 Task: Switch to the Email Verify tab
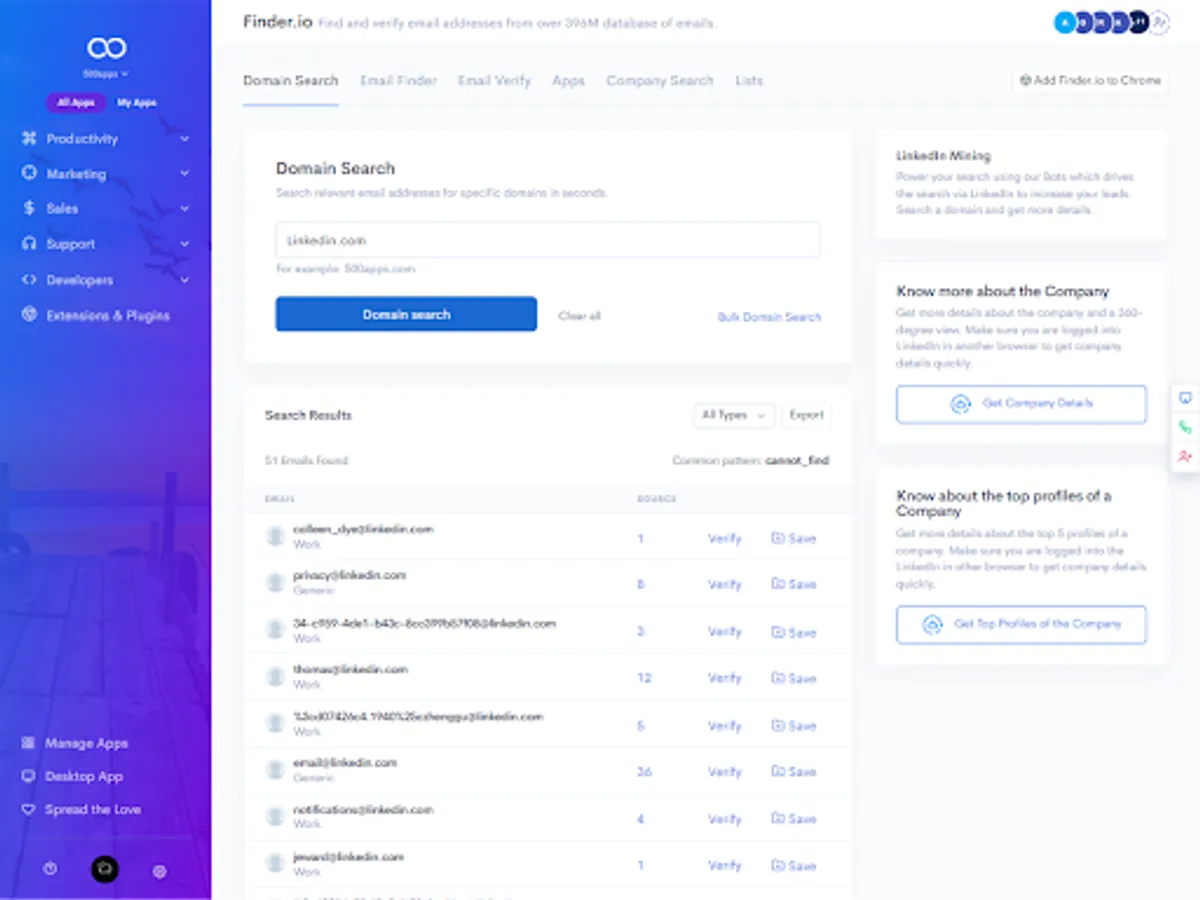coord(494,81)
